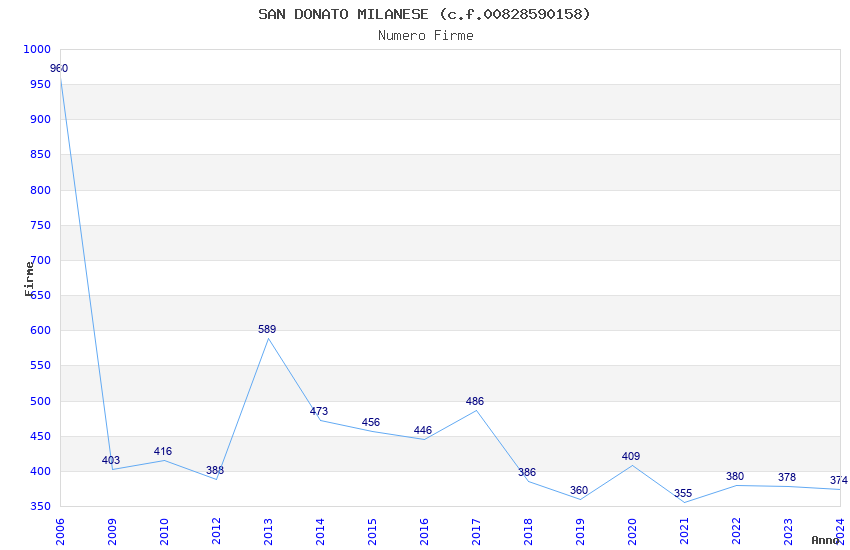850x550 pixels.
Task: Click the 2009 x-axis year label
Action: [x=112, y=531]
